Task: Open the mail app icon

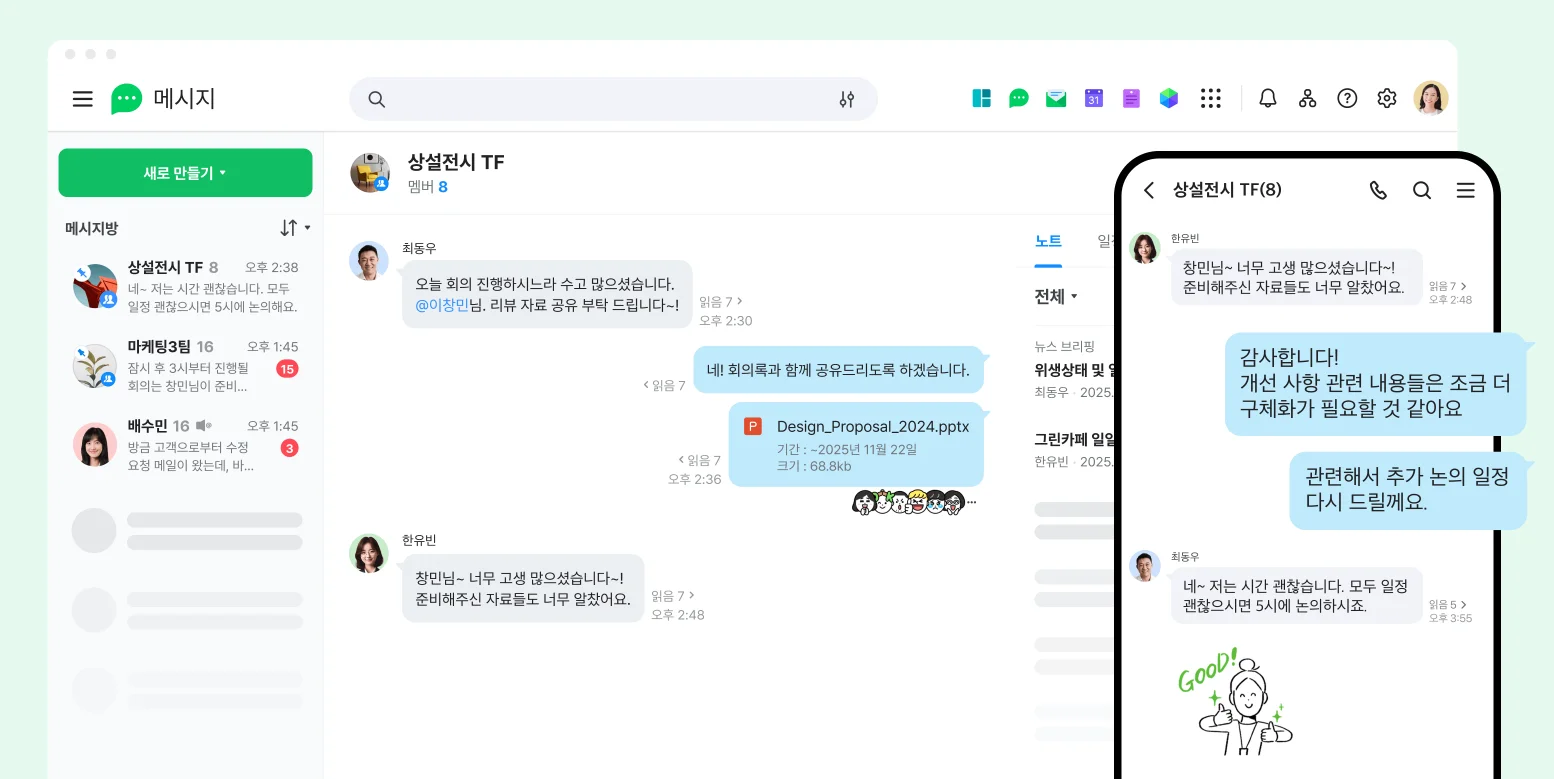Action: pyautogui.click(x=1056, y=98)
